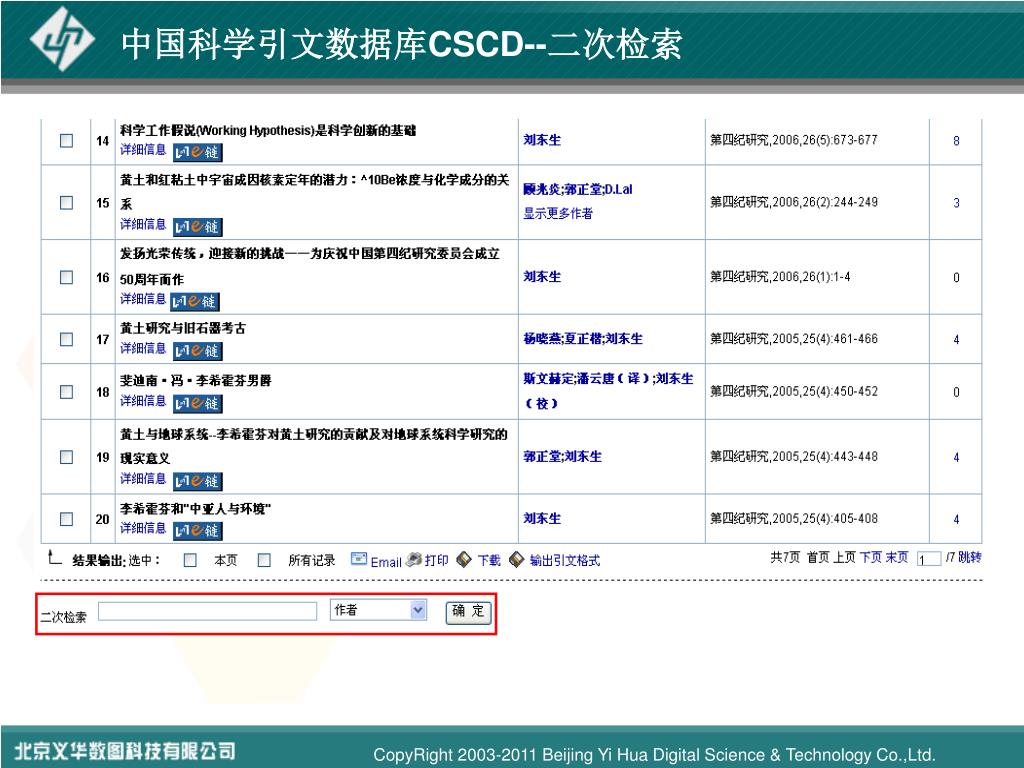This screenshot has width=1024, height=768.
Task: Click the title 黄土研究与旧石器考古
Action: coord(184,328)
